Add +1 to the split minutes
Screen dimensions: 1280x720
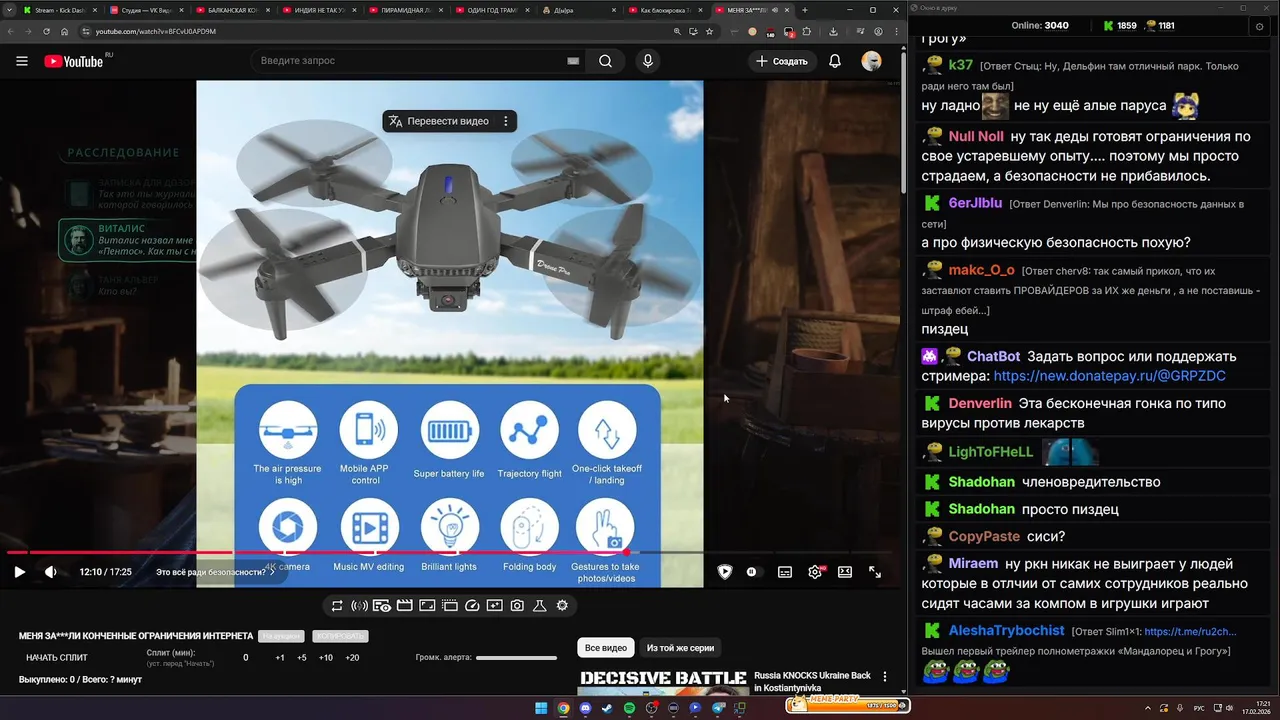point(280,658)
